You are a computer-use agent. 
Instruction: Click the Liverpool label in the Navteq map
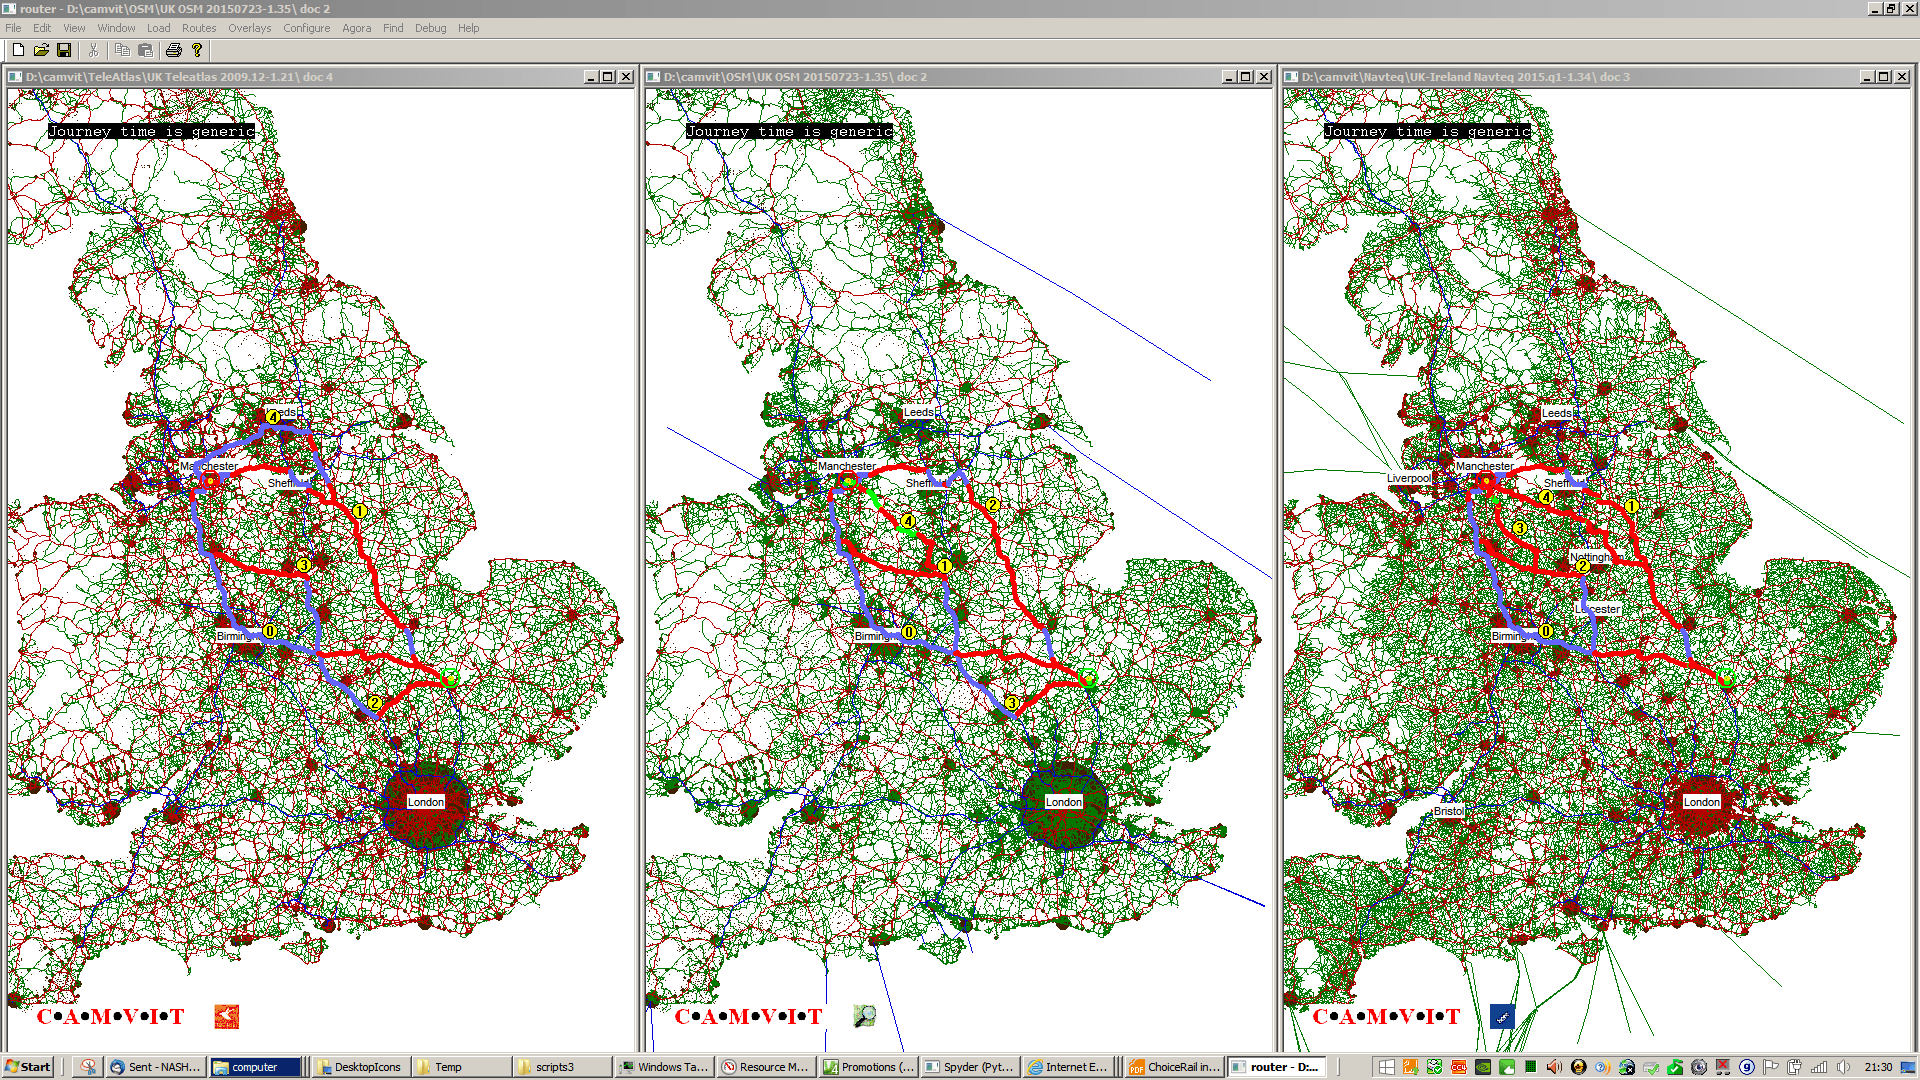point(1408,478)
